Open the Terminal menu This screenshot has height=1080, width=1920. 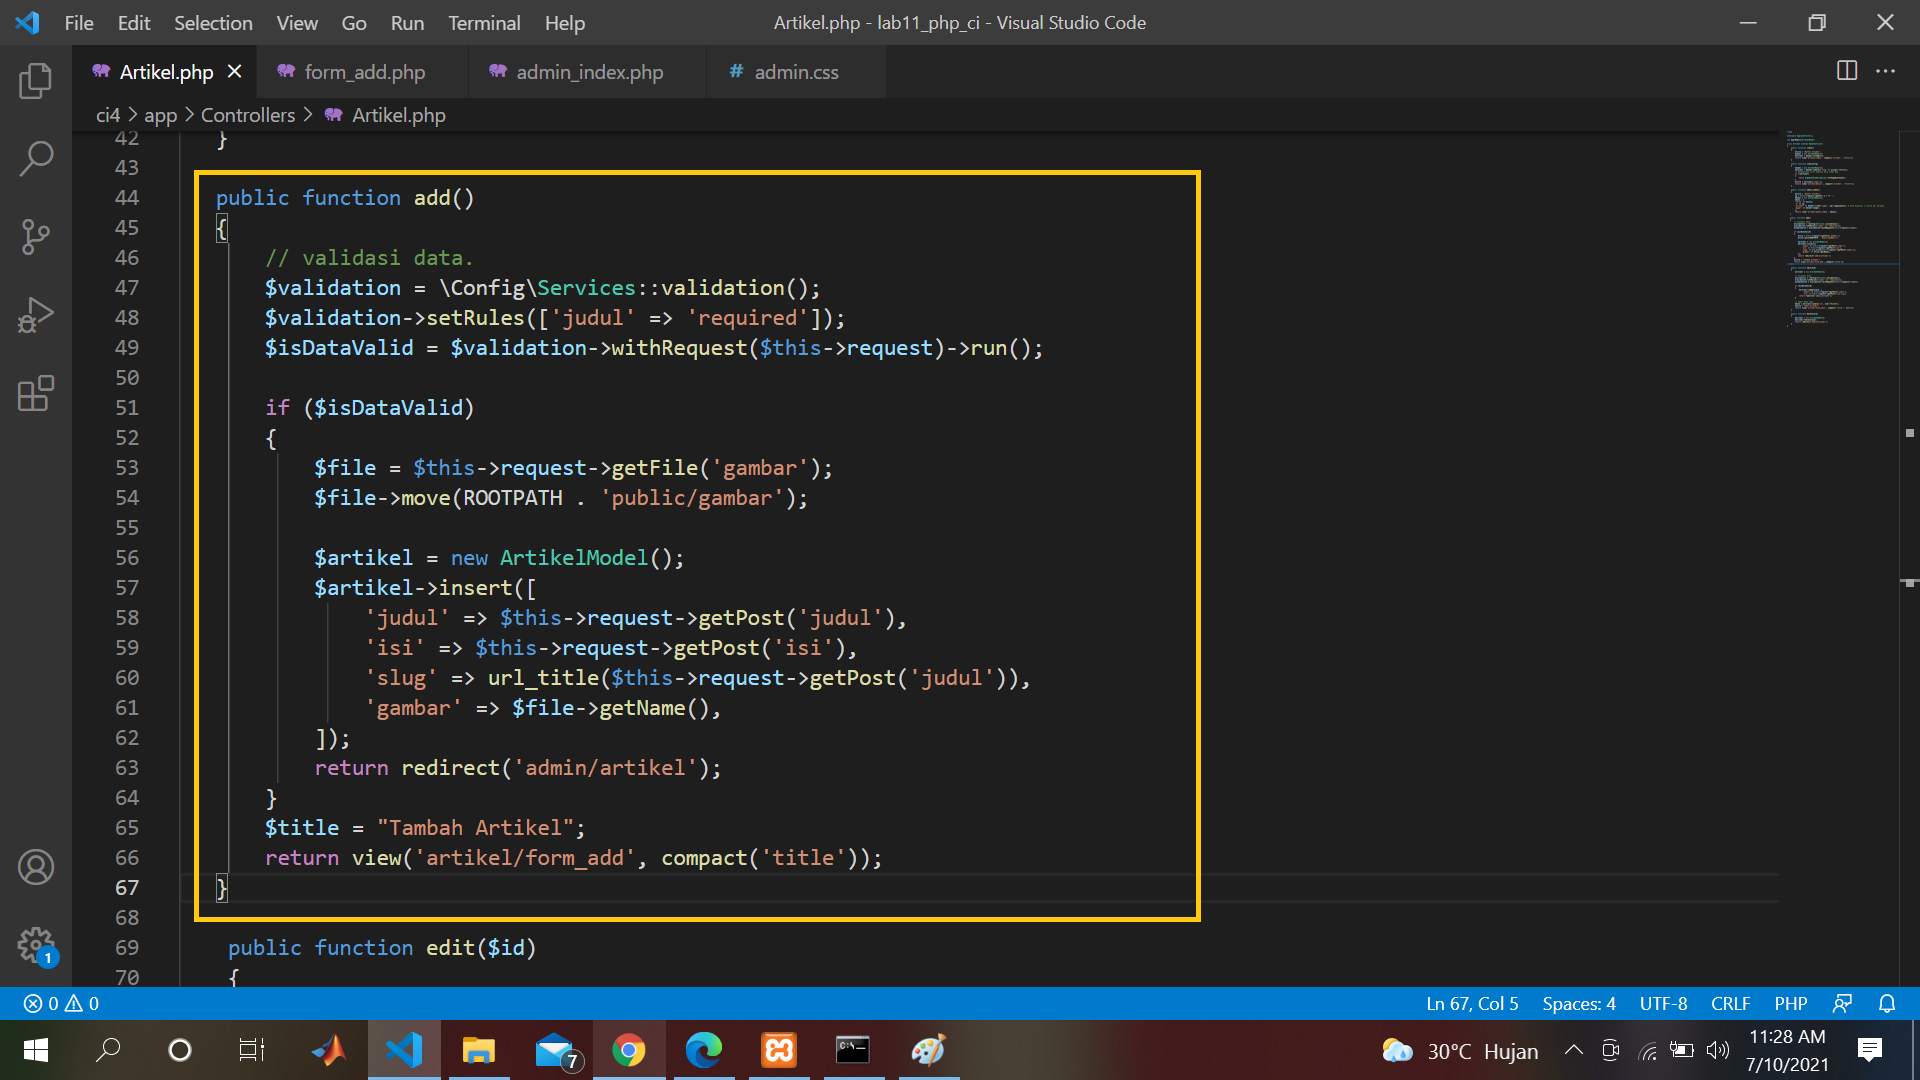484,22
